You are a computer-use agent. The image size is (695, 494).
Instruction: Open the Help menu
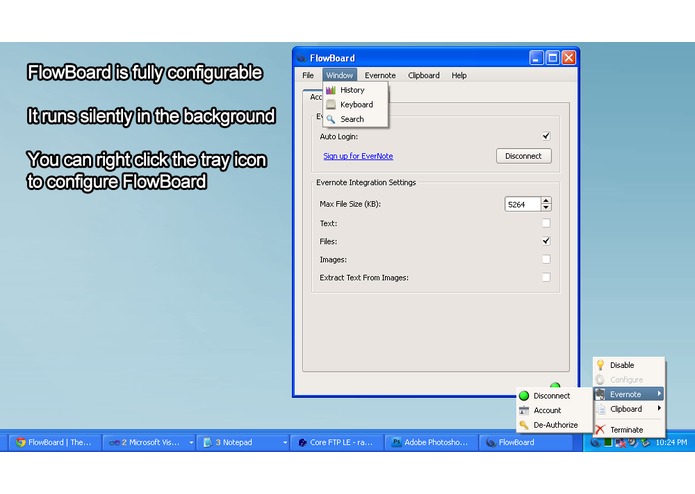coord(459,75)
